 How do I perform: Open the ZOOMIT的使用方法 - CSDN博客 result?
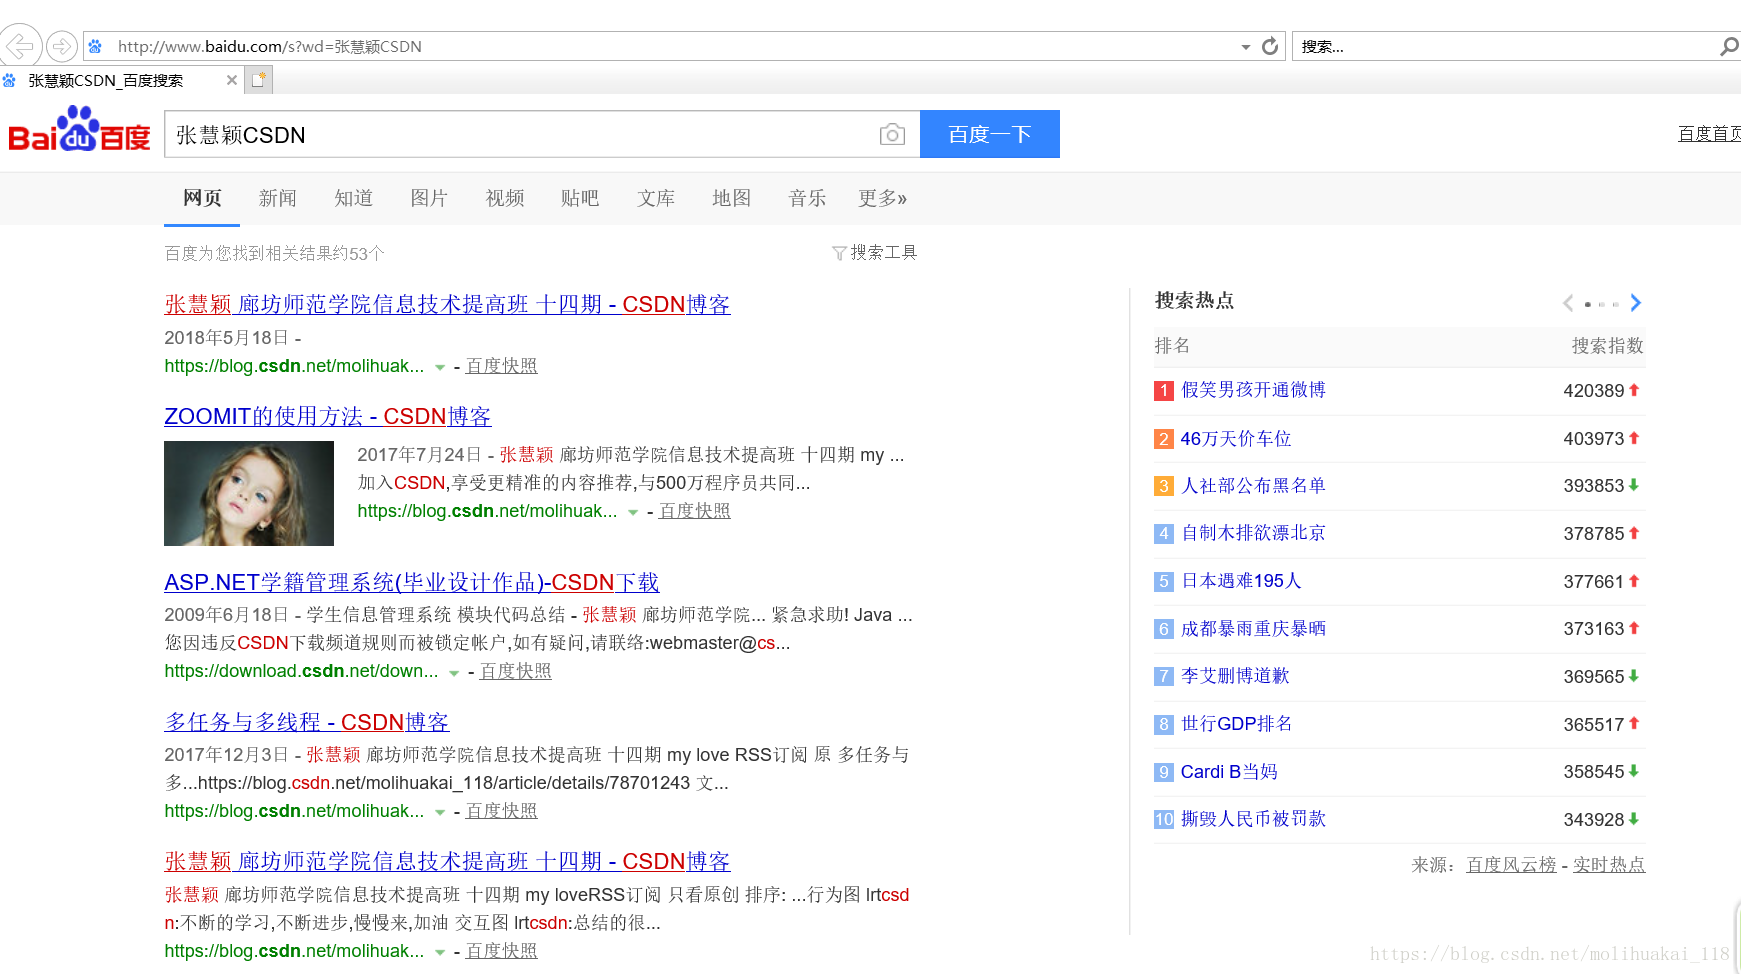[x=328, y=416]
